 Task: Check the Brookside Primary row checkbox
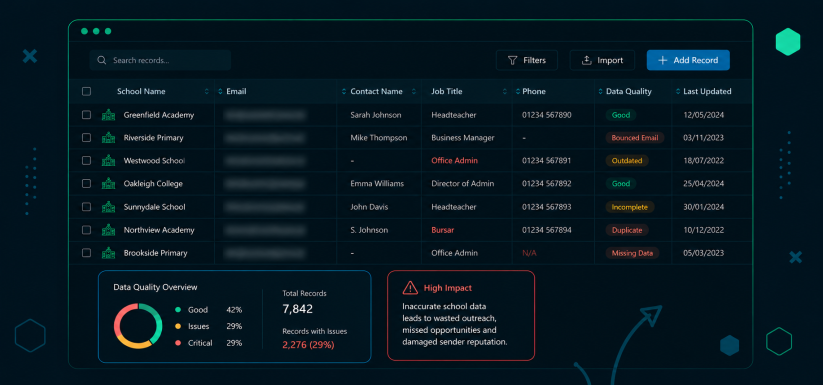(87, 253)
